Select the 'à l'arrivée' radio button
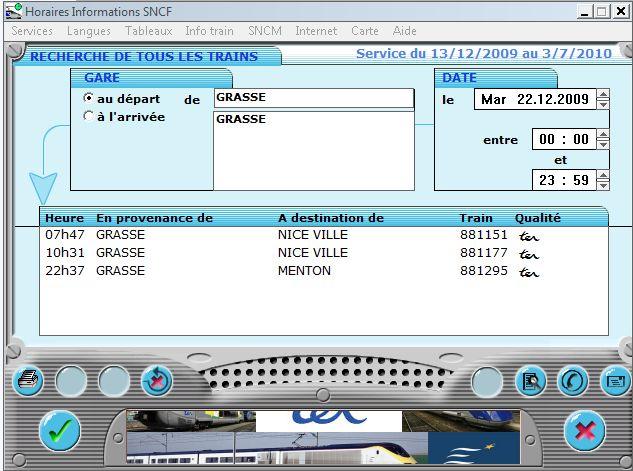The image size is (633, 471). pyautogui.click(x=88, y=116)
